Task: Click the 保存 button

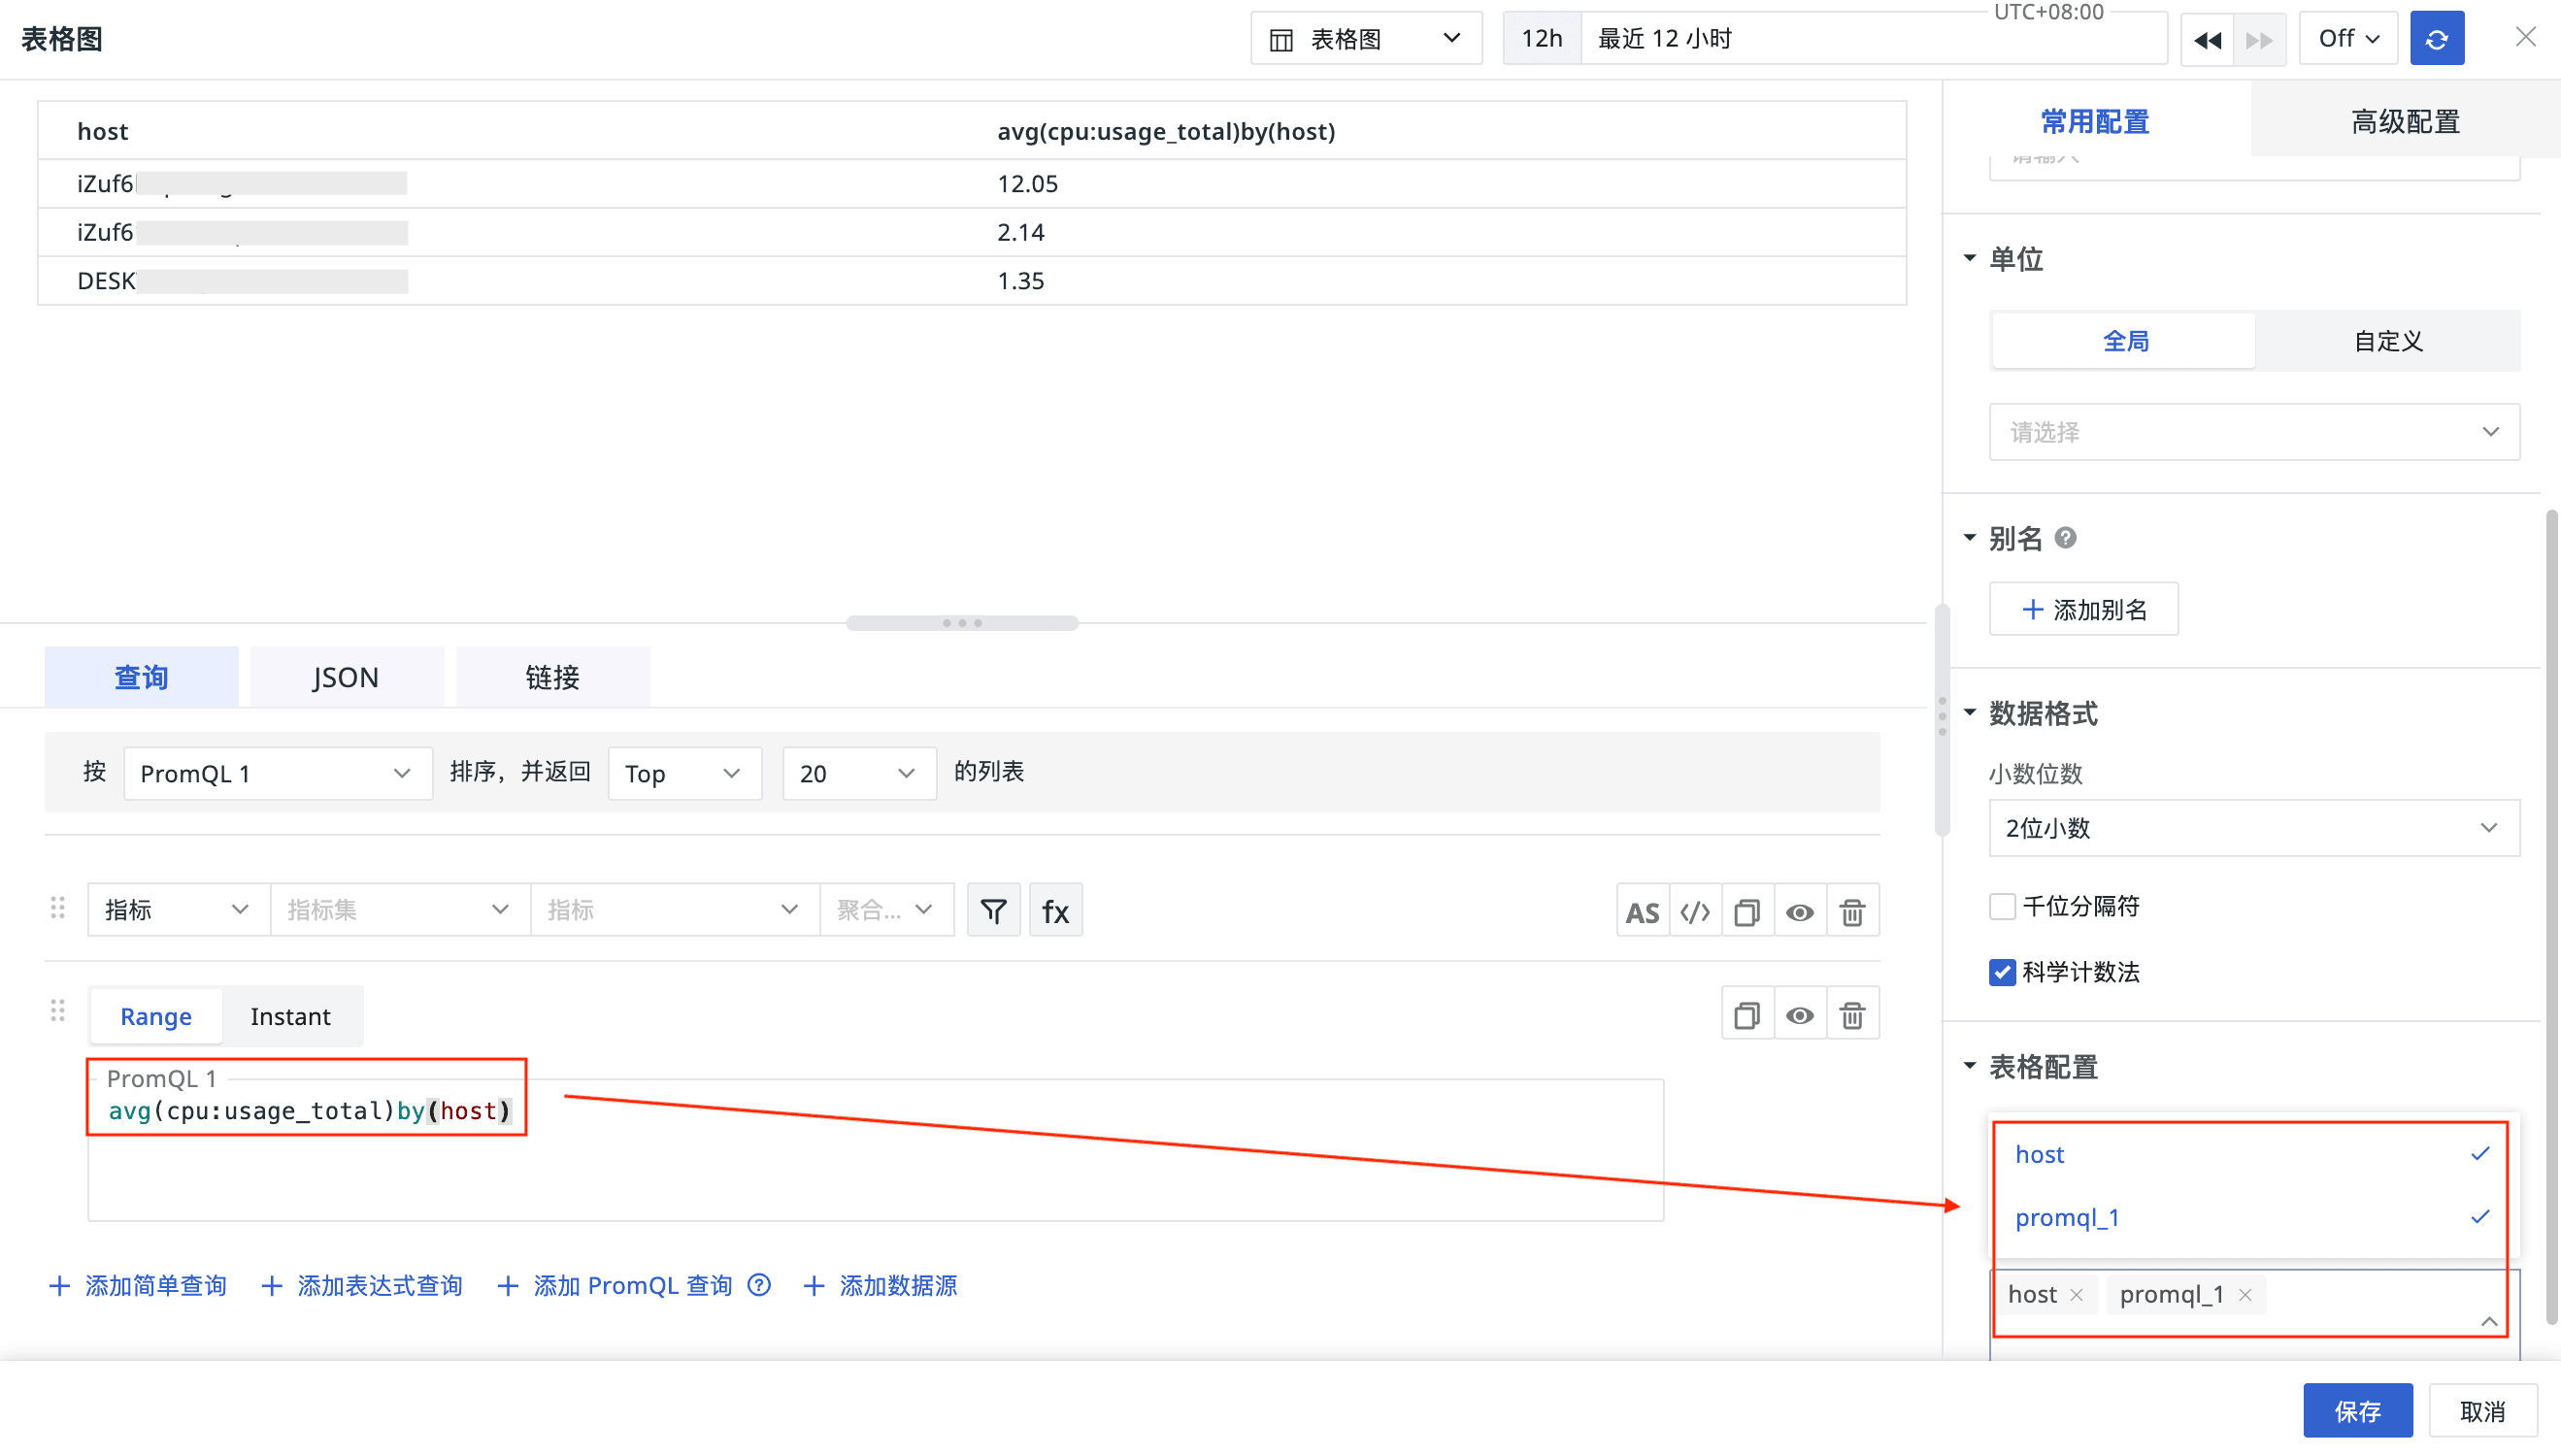Action: tap(2357, 1410)
